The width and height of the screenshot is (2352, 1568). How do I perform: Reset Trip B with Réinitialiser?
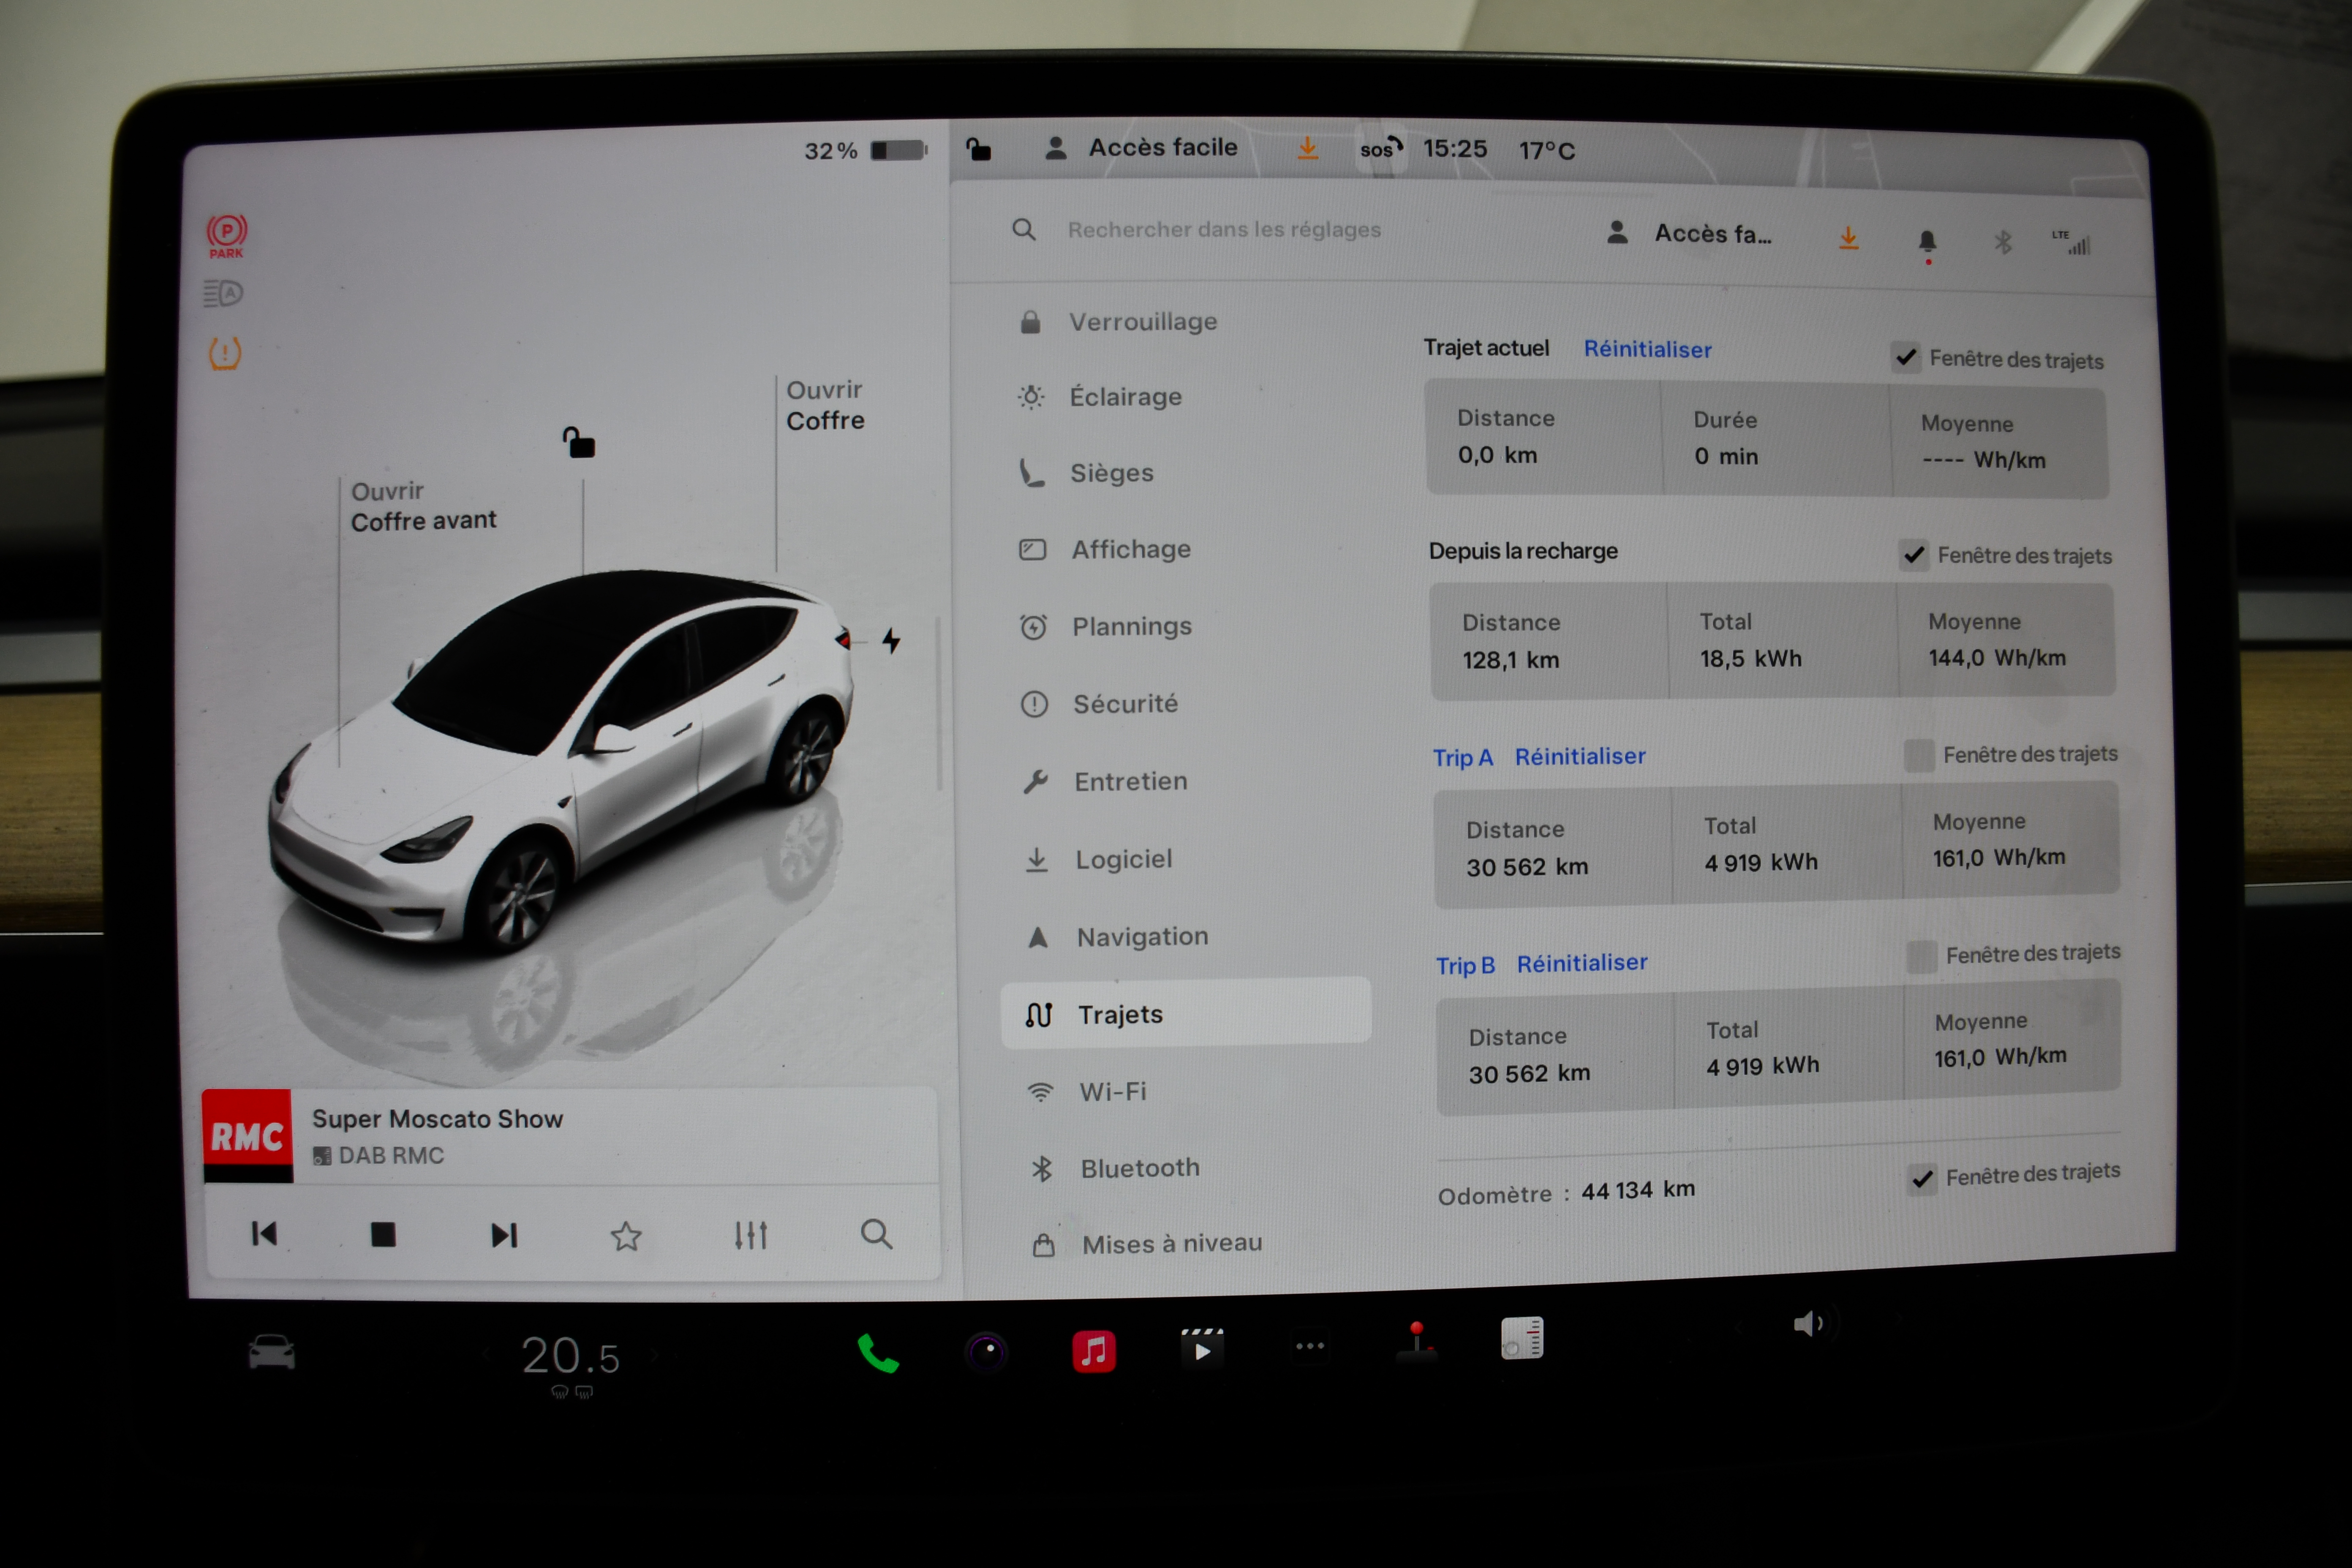[1581, 963]
